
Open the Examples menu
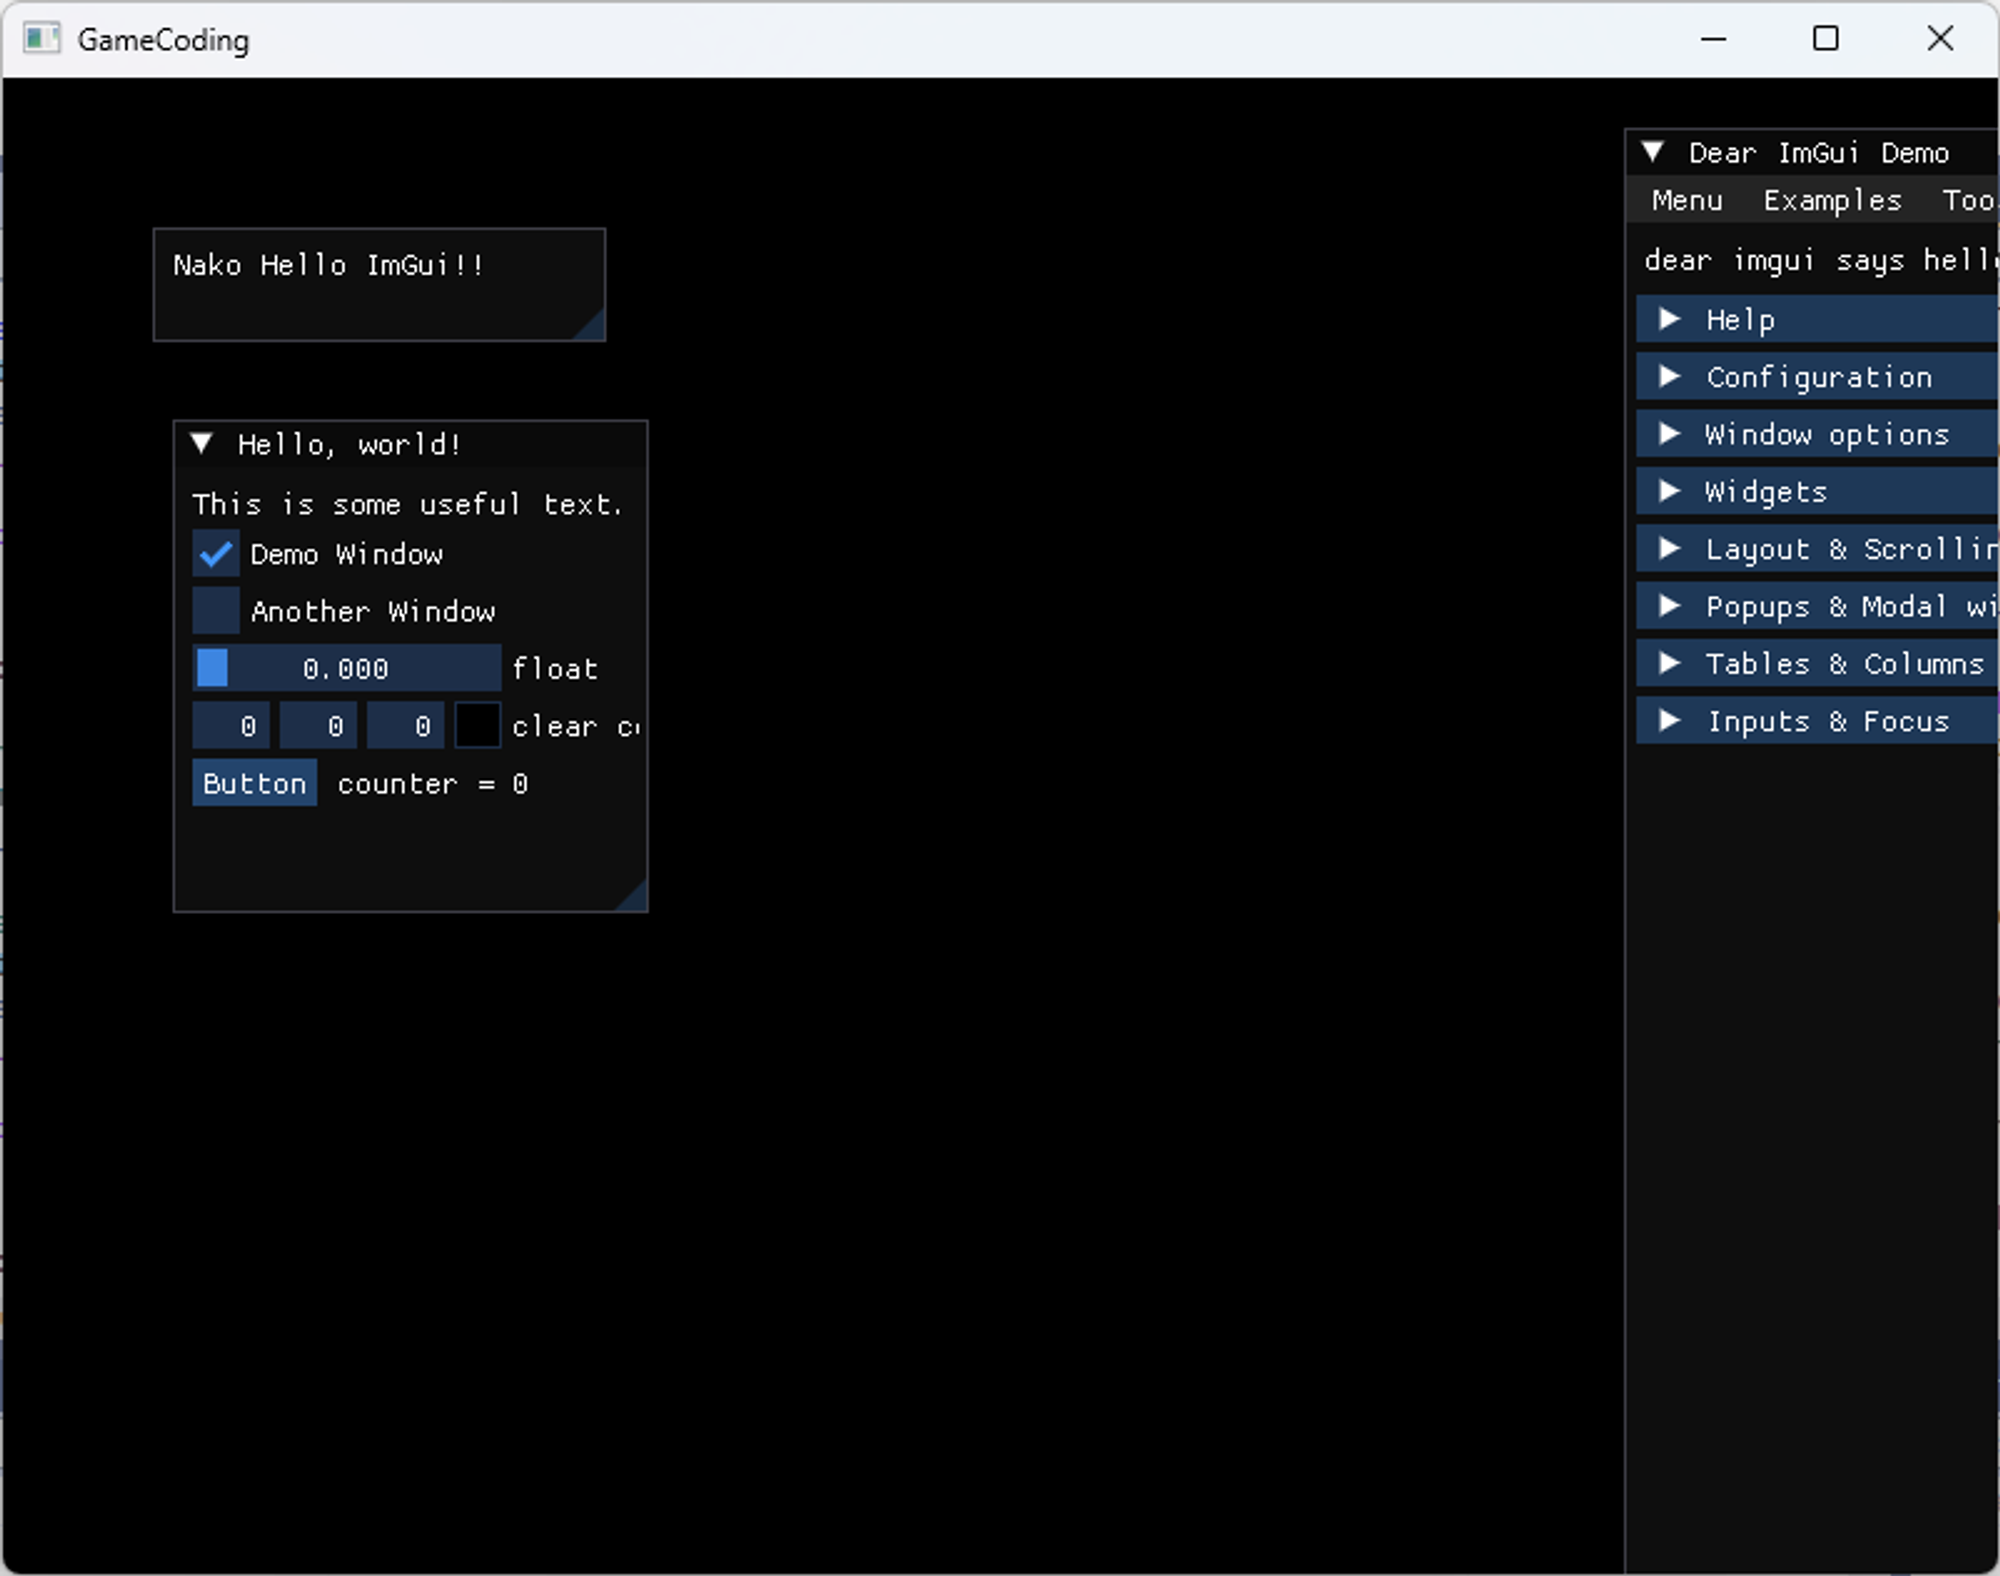(1831, 201)
